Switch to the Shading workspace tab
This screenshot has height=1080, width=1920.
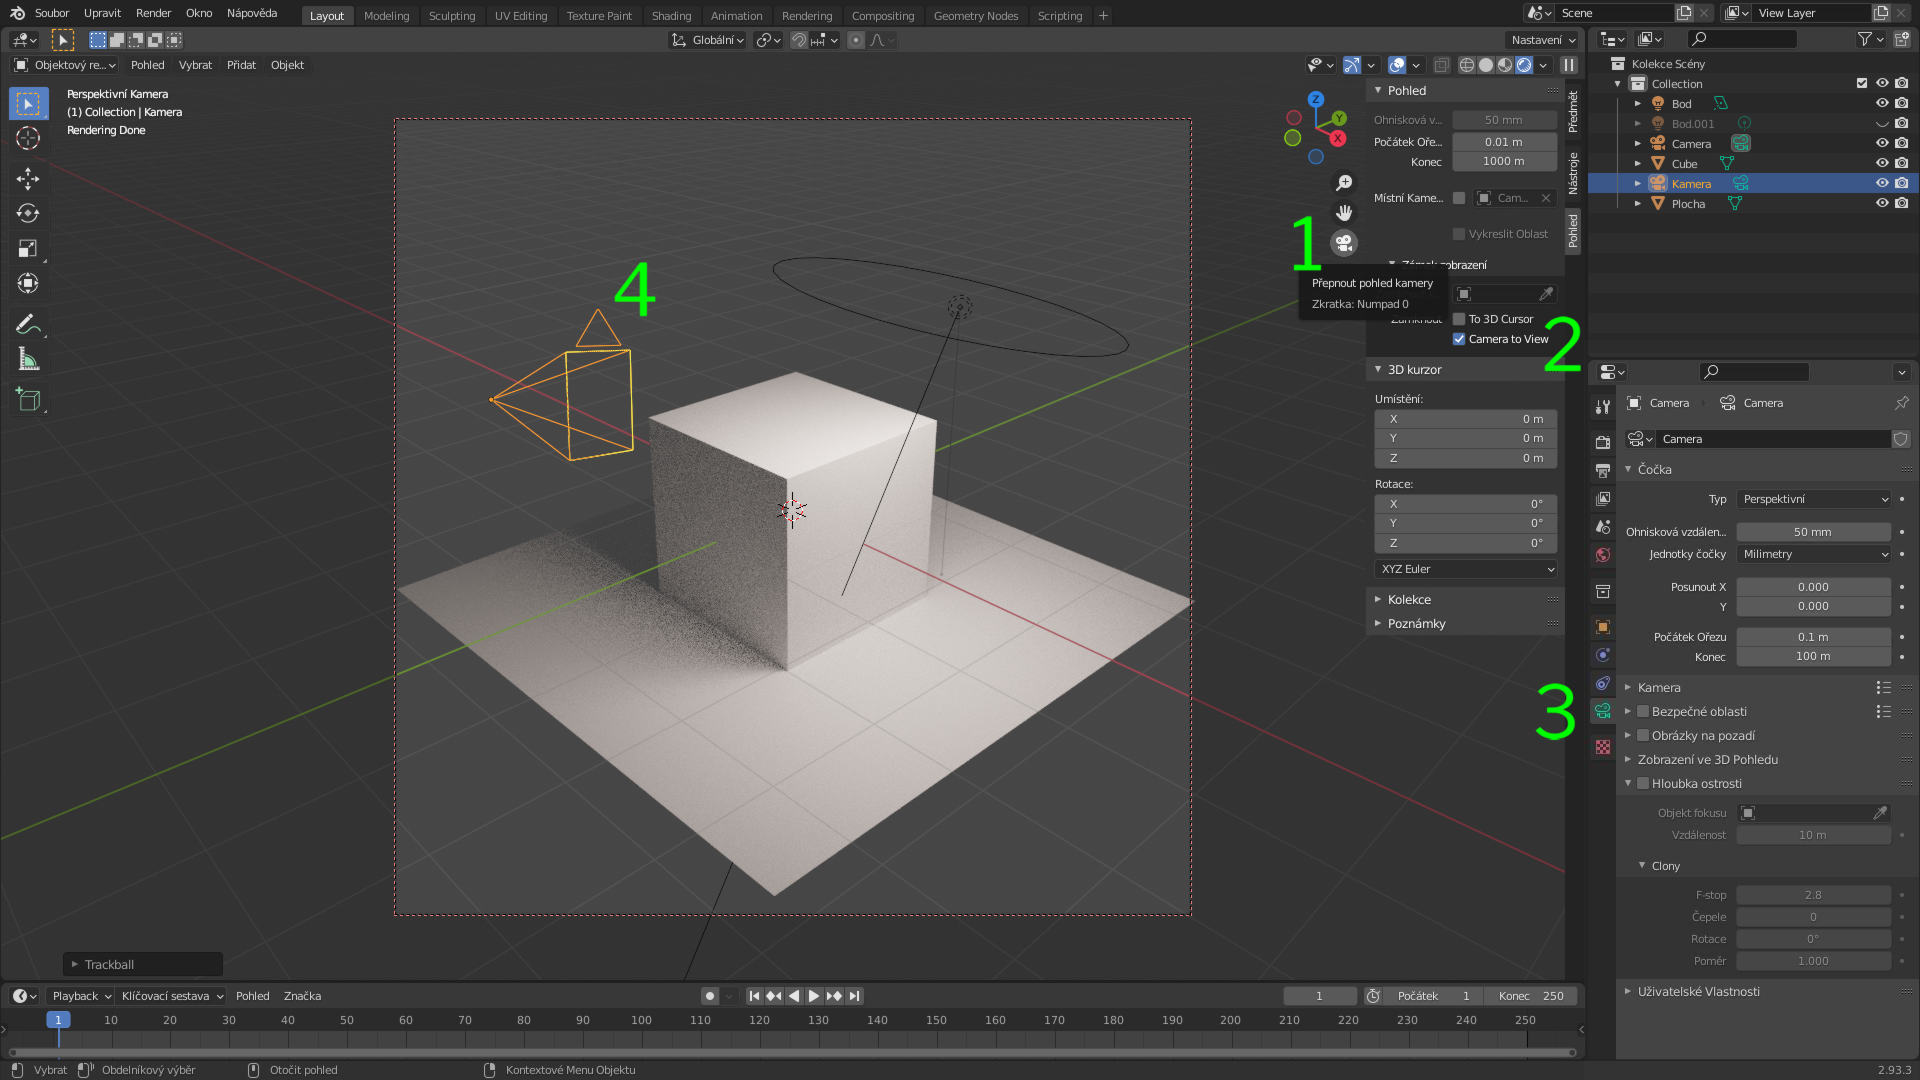[671, 16]
